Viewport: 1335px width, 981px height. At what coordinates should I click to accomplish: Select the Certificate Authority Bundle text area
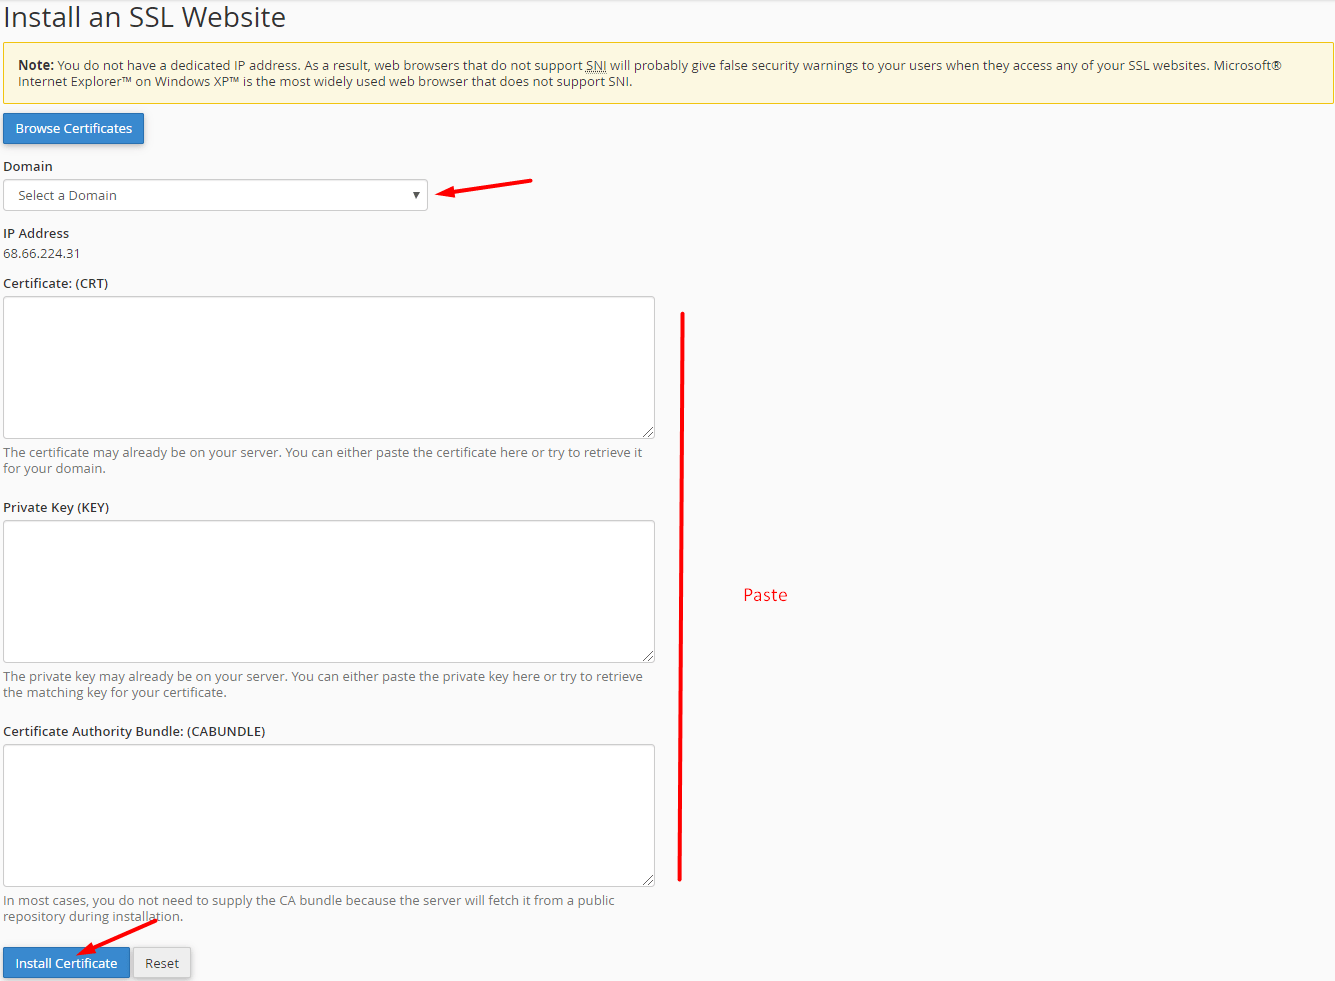[328, 814]
